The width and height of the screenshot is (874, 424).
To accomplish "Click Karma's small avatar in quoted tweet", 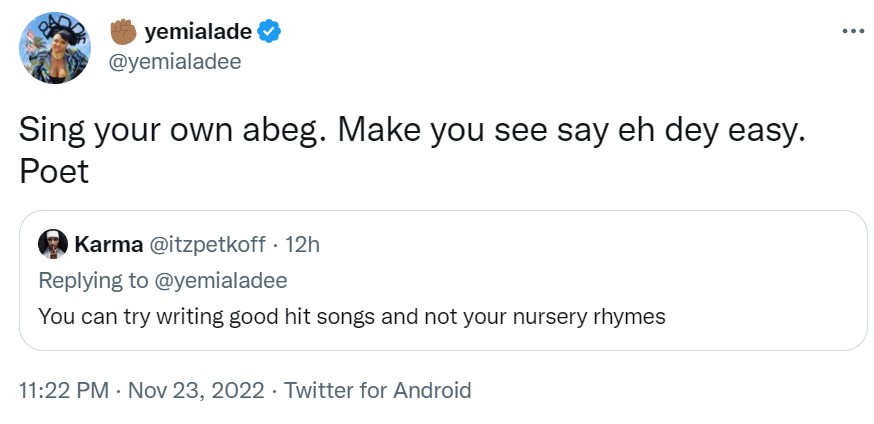I will (52, 243).
